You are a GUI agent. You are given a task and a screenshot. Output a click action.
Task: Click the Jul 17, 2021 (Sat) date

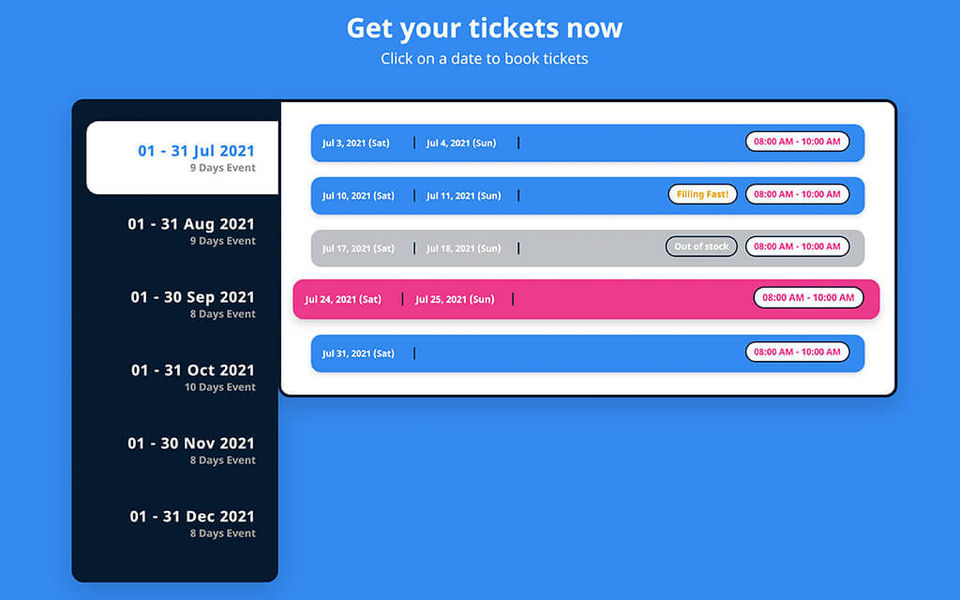point(358,248)
